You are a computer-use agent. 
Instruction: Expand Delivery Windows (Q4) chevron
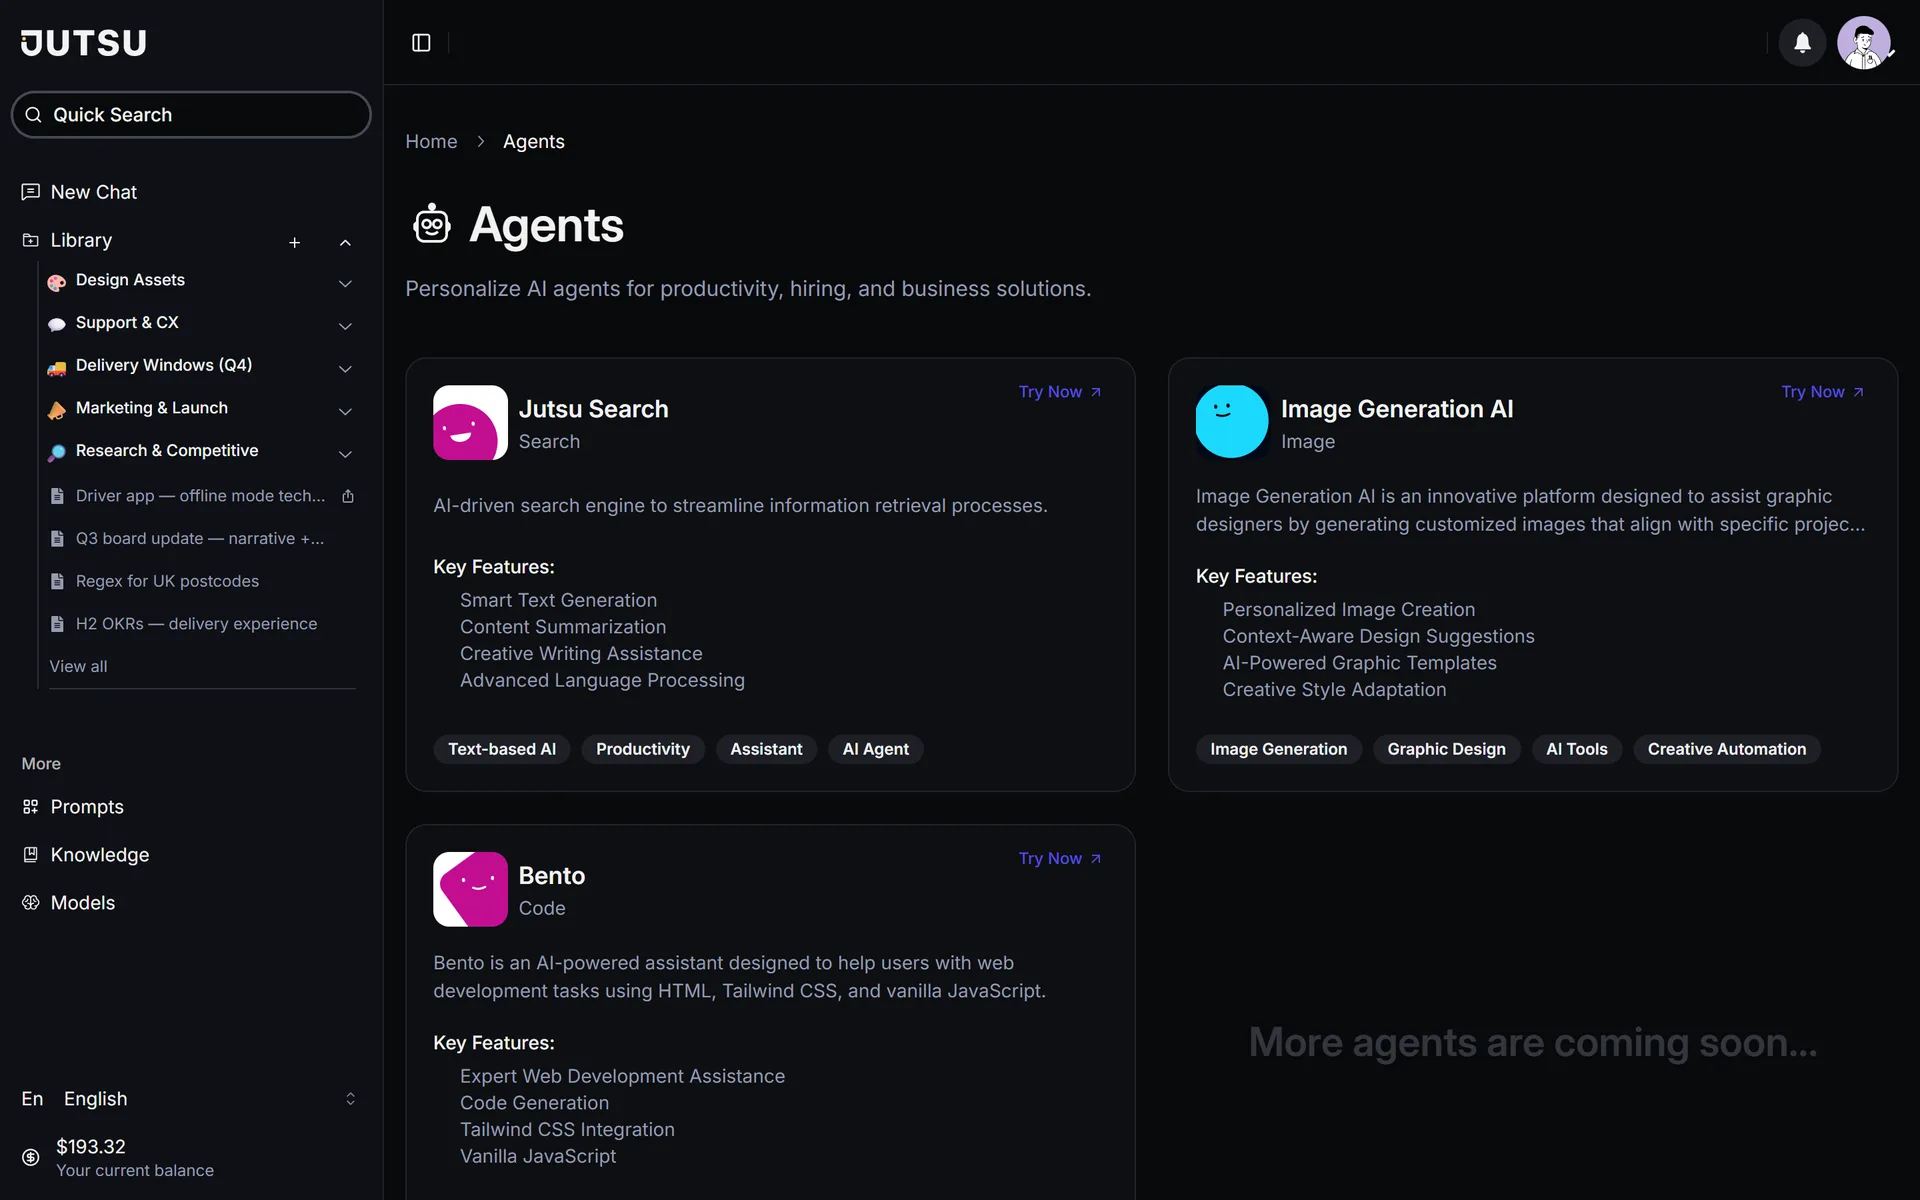click(x=345, y=369)
